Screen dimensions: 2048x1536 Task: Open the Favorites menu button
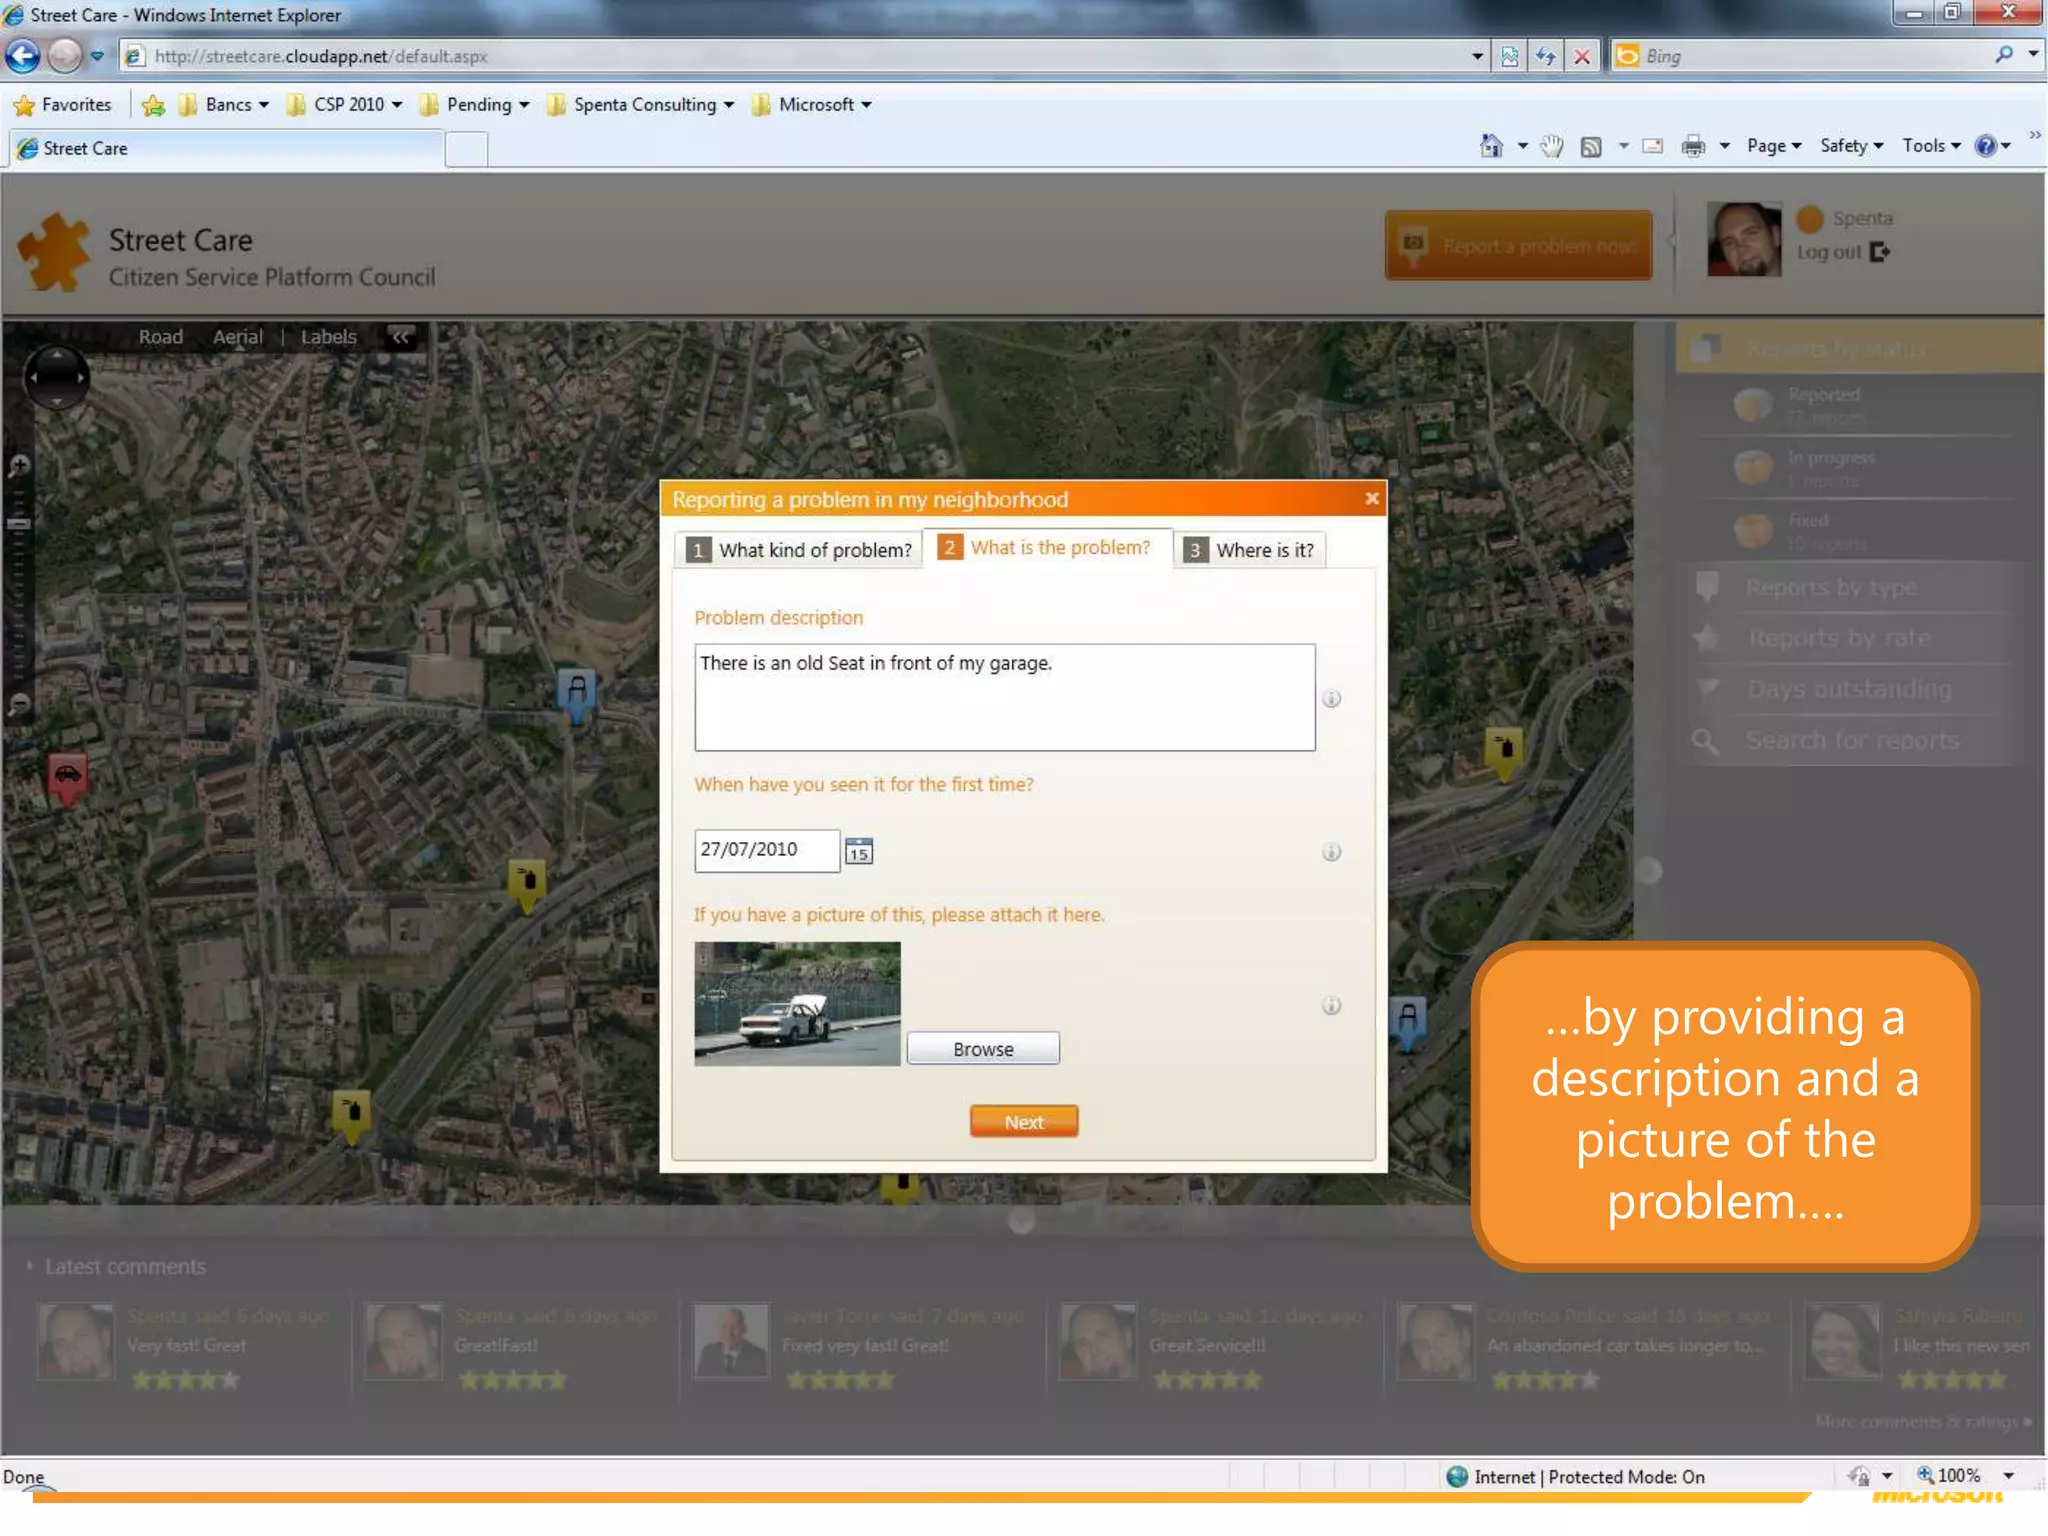tap(62, 105)
